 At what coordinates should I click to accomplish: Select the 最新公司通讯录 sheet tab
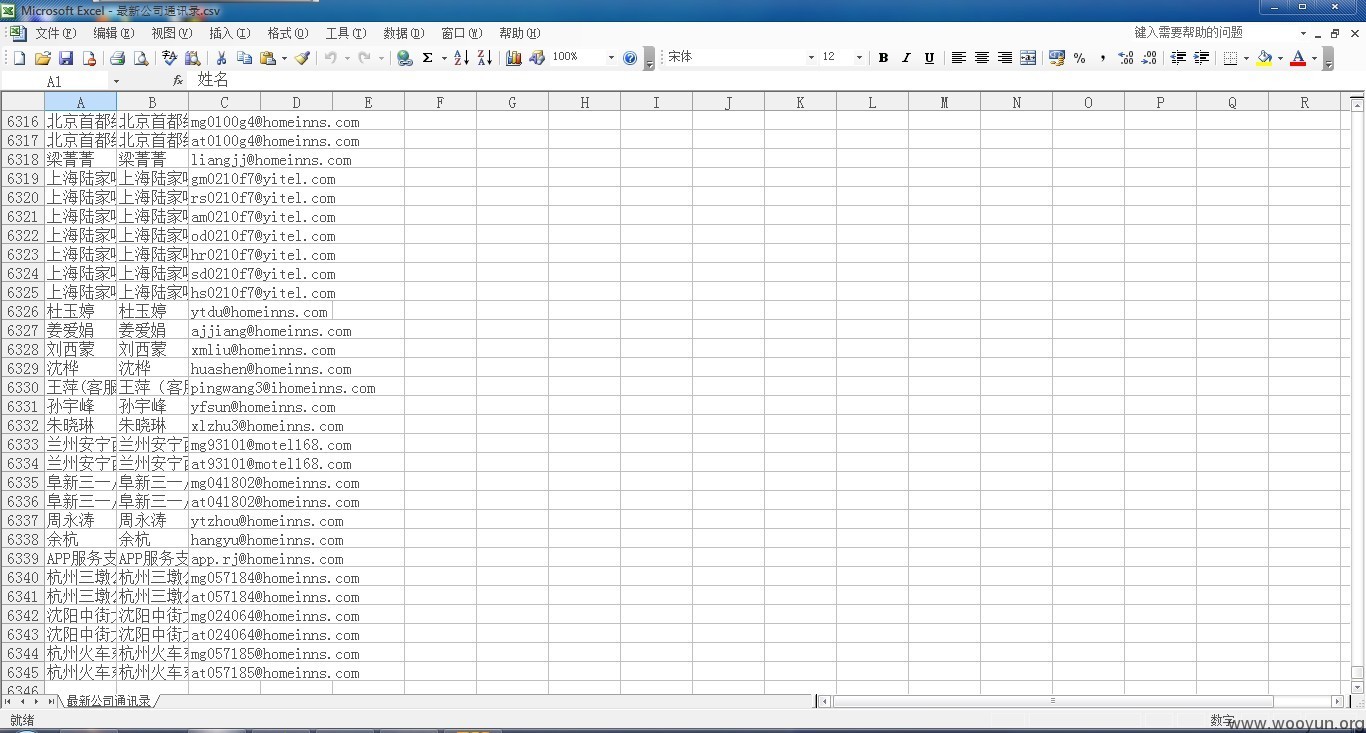tap(108, 701)
